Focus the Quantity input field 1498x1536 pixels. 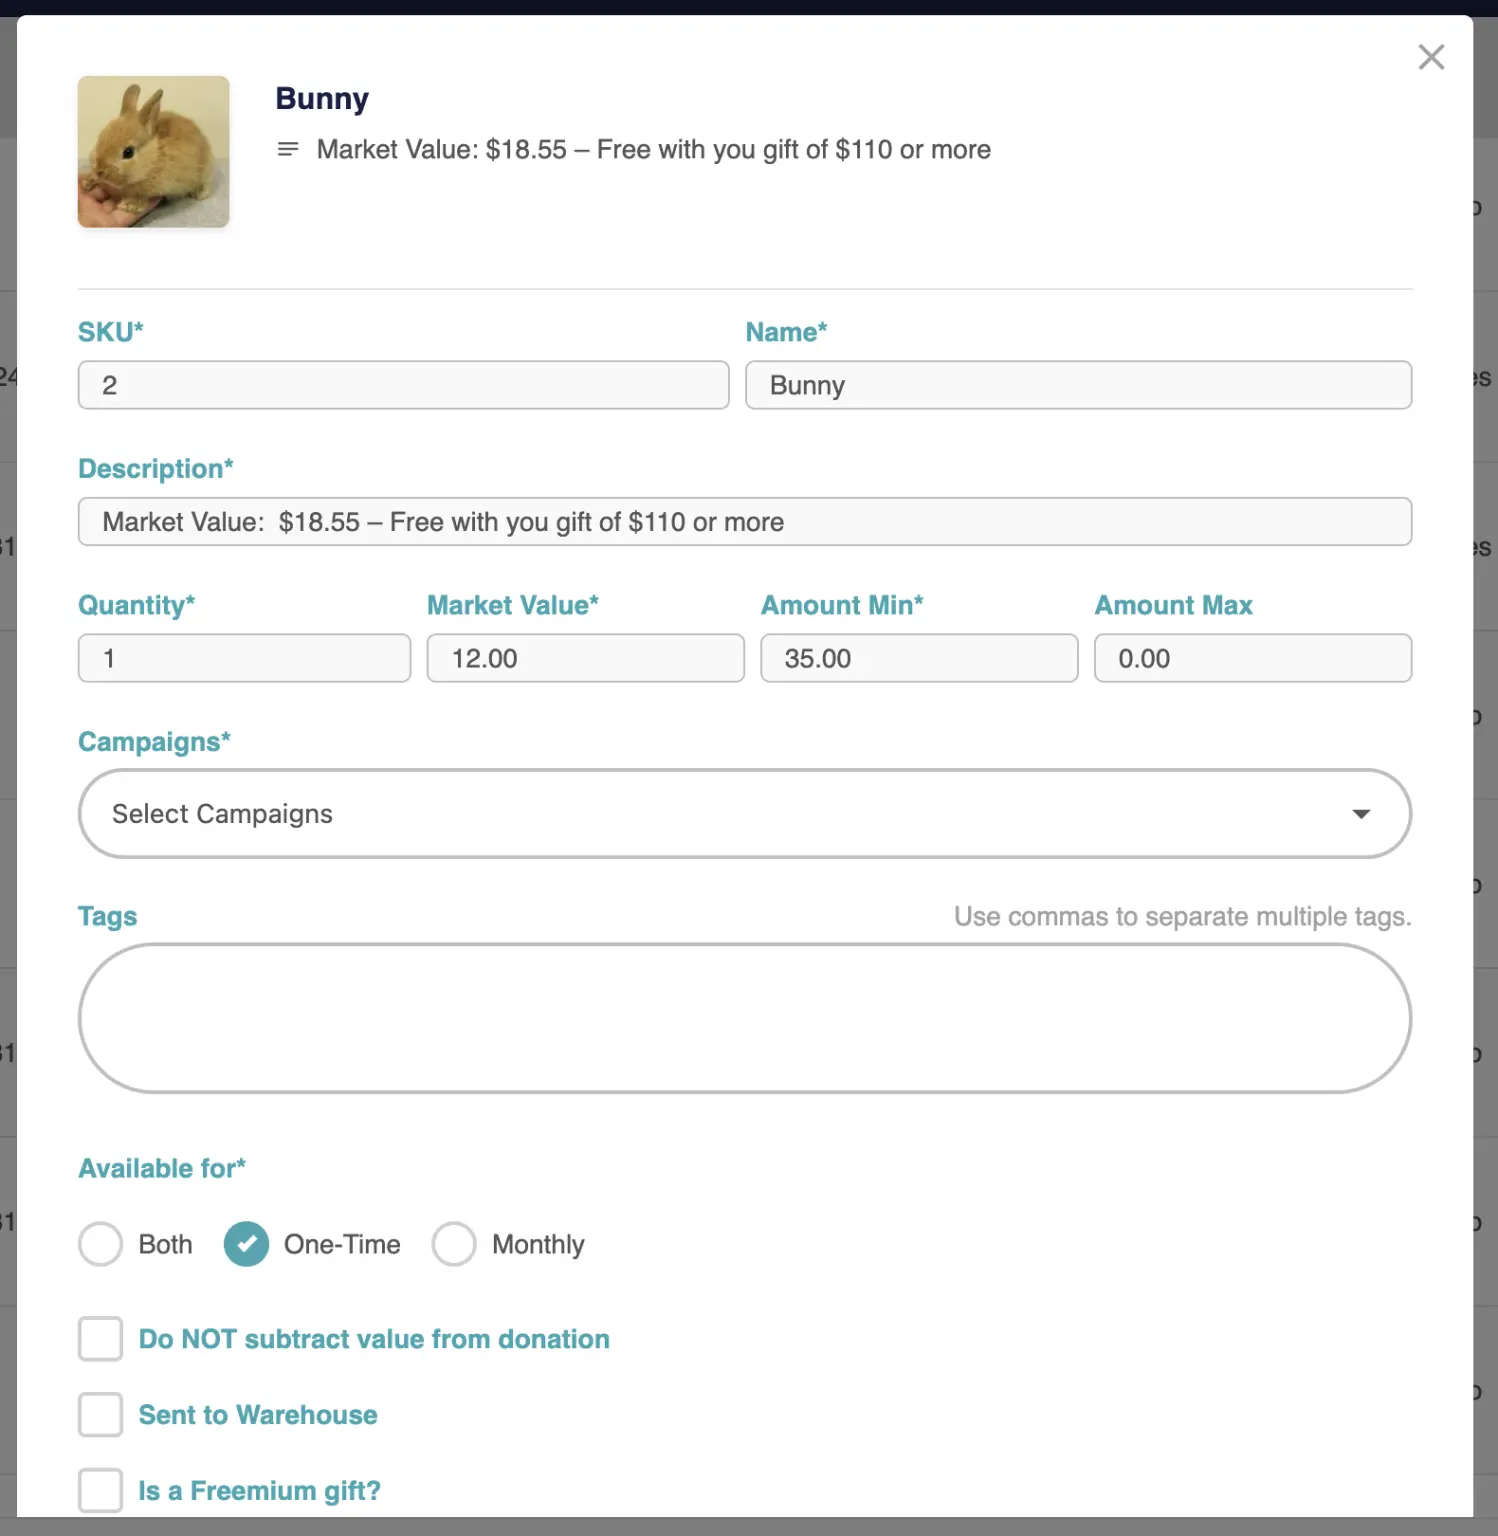pyautogui.click(x=244, y=658)
